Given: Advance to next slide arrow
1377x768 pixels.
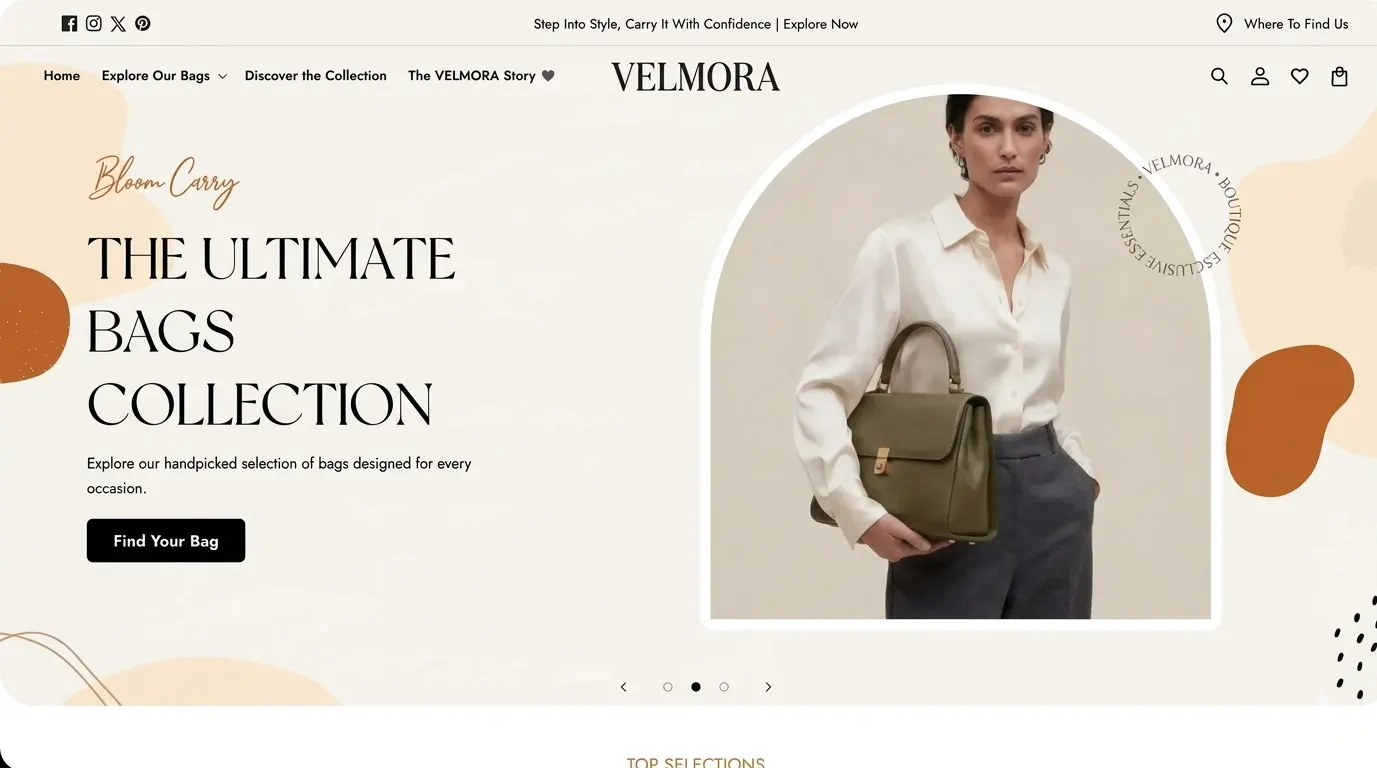Looking at the screenshot, I should click(768, 687).
